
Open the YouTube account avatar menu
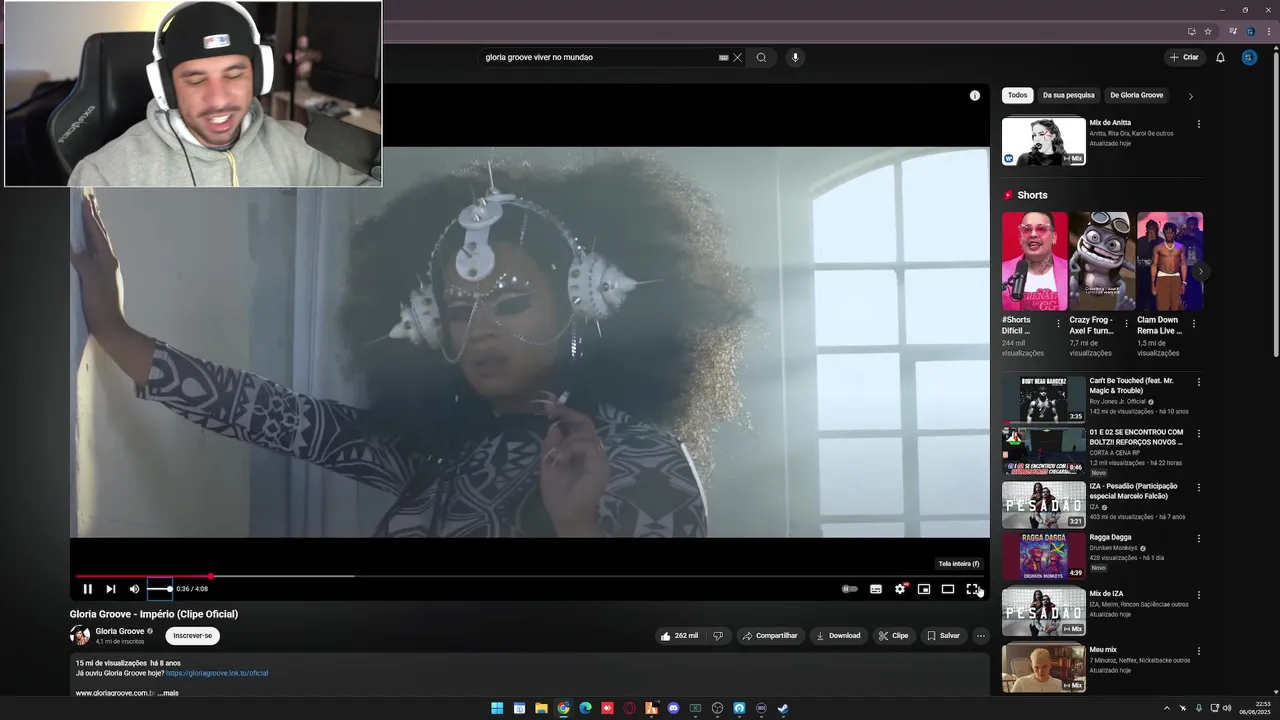(x=1249, y=57)
